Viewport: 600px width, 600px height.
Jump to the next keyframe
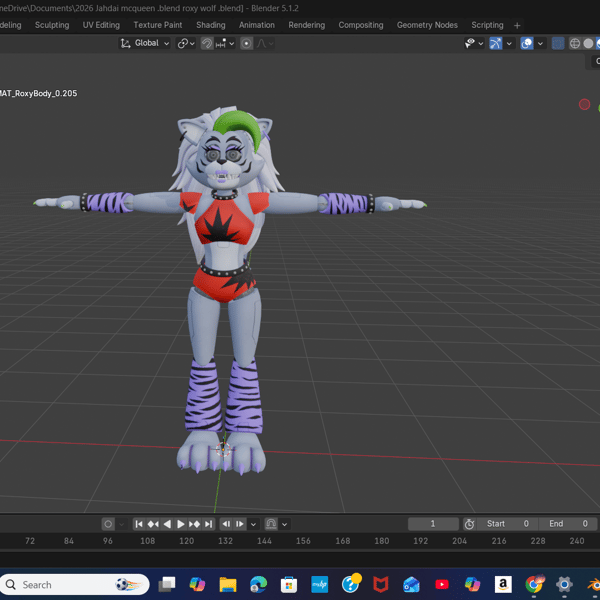(x=194, y=524)
